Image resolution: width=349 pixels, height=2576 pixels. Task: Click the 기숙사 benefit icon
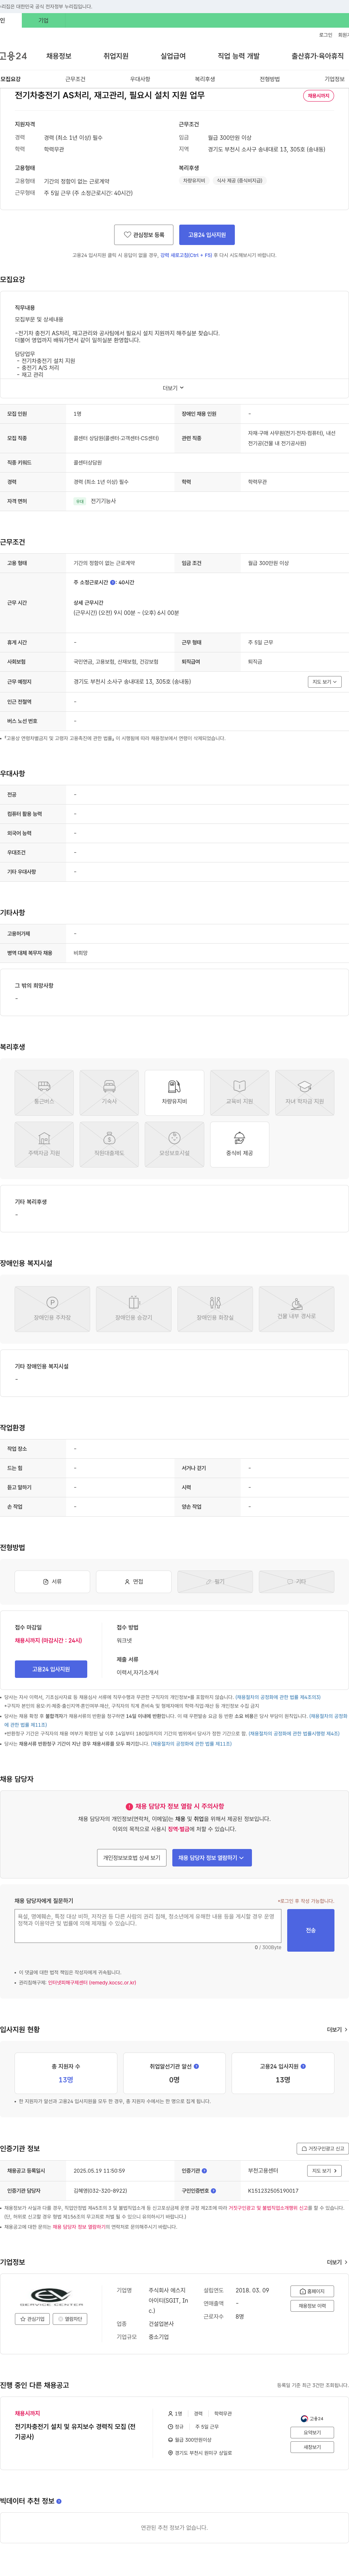coord(109,1093)
